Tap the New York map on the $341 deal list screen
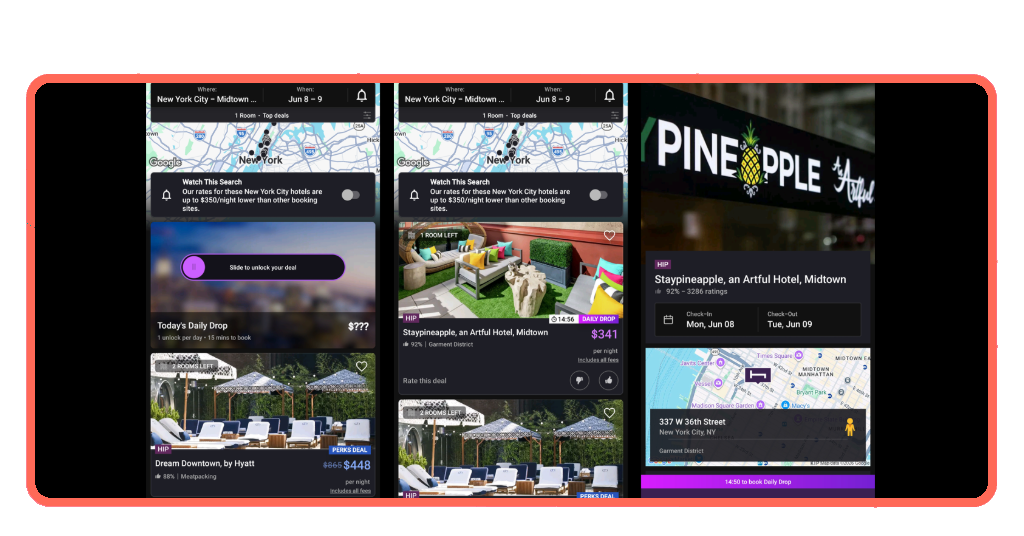Image resolution: width=1024 pixels, height=536 pixels. tap(511, 147)
